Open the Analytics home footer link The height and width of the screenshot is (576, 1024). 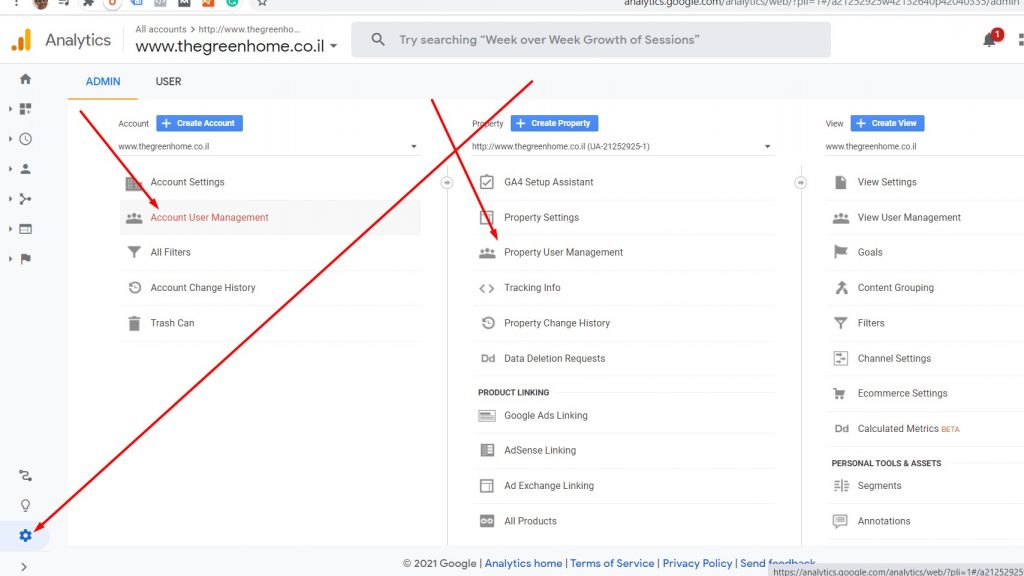(x=523, y=563)
